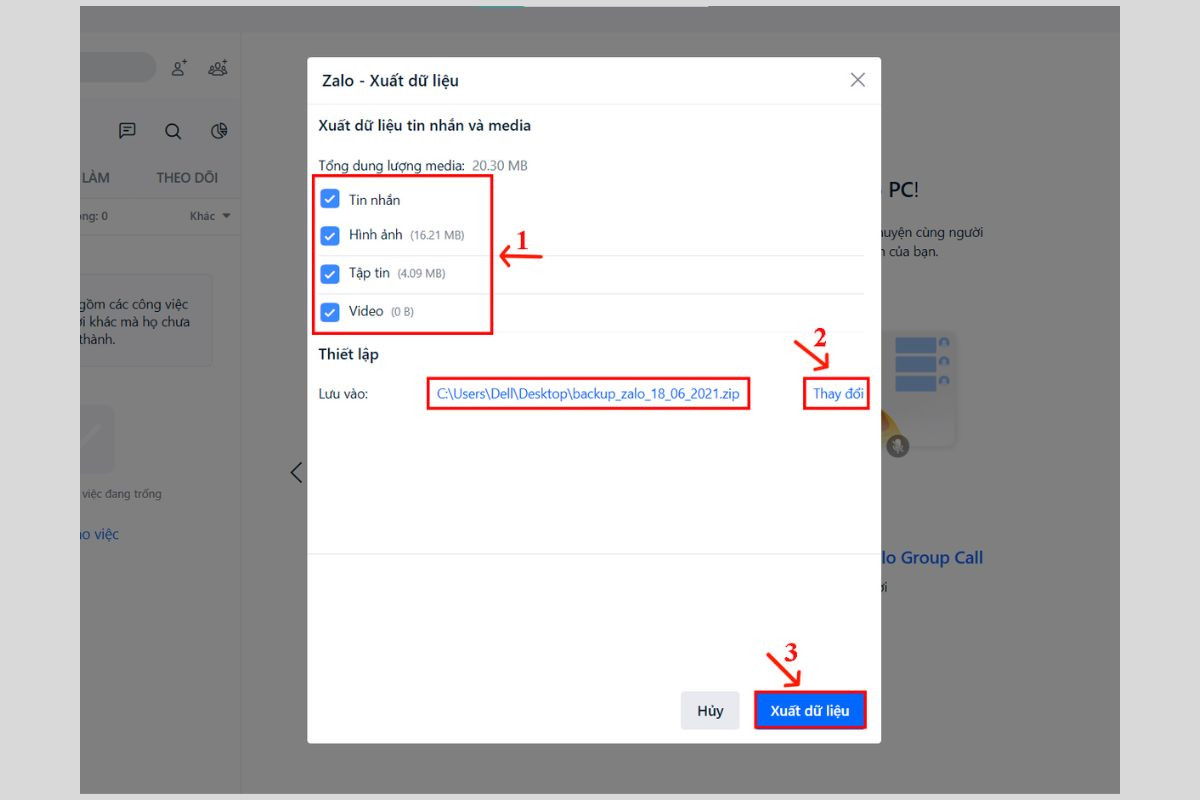Click the Xuất dữ liệu tin nhắn và media heading
The image size is (1200, 800).
pyautogui.click(x=424, y=126)
